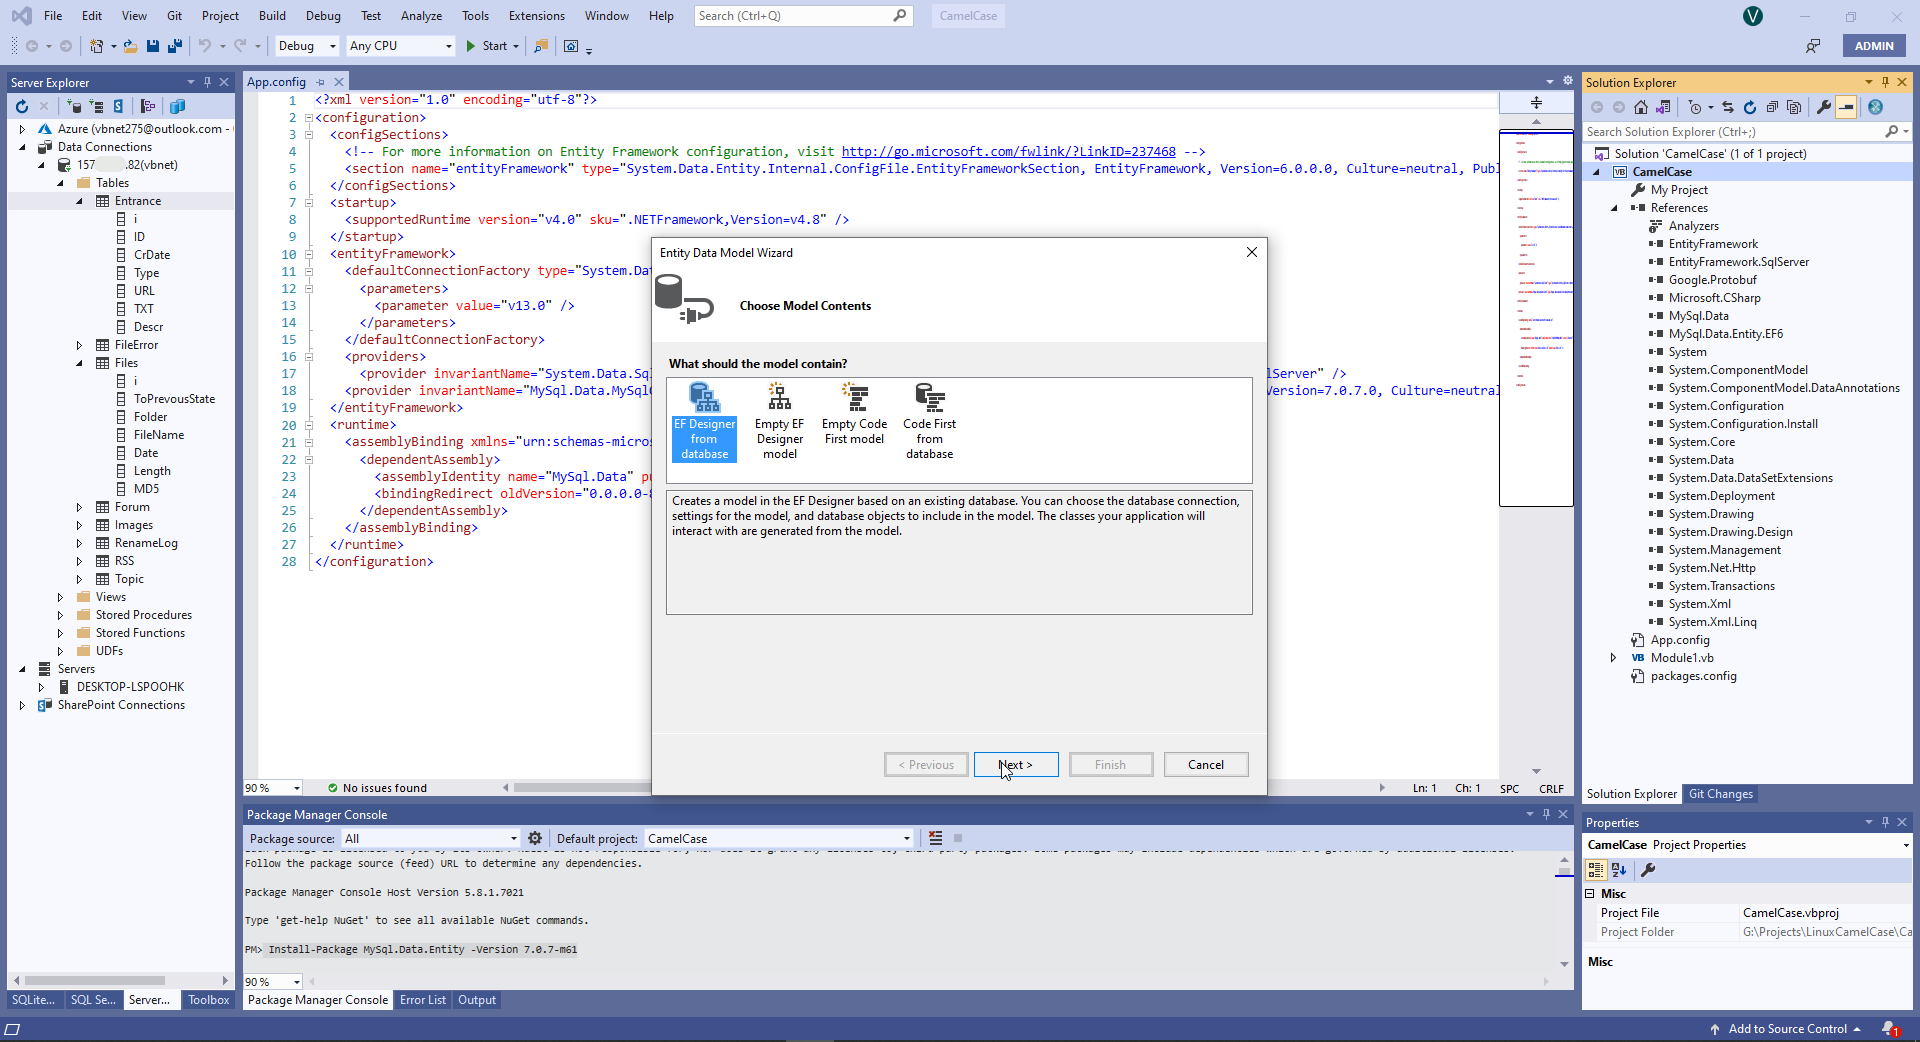Viewport: 1920px width, 1042px height.
Task: Open the File menu
Action: click(53, 16)
